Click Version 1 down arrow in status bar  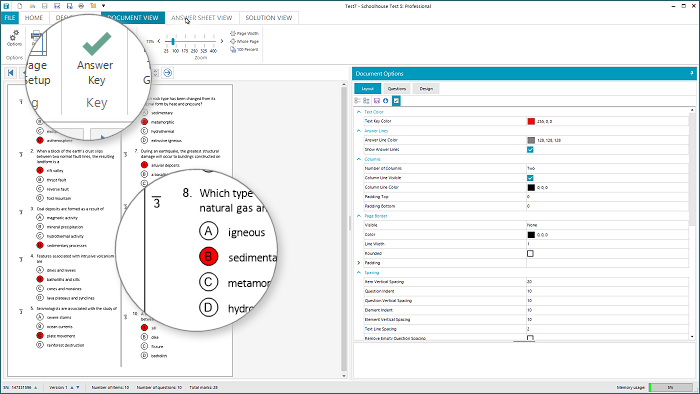[x=78, y=387]
